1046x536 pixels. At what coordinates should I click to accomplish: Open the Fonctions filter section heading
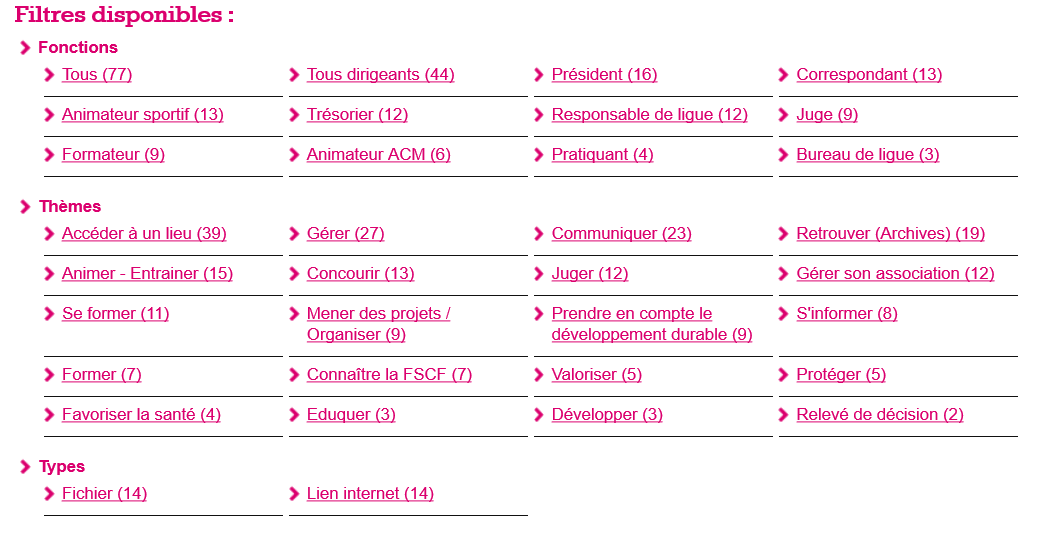pyautogui.click(x=78, y=47)
